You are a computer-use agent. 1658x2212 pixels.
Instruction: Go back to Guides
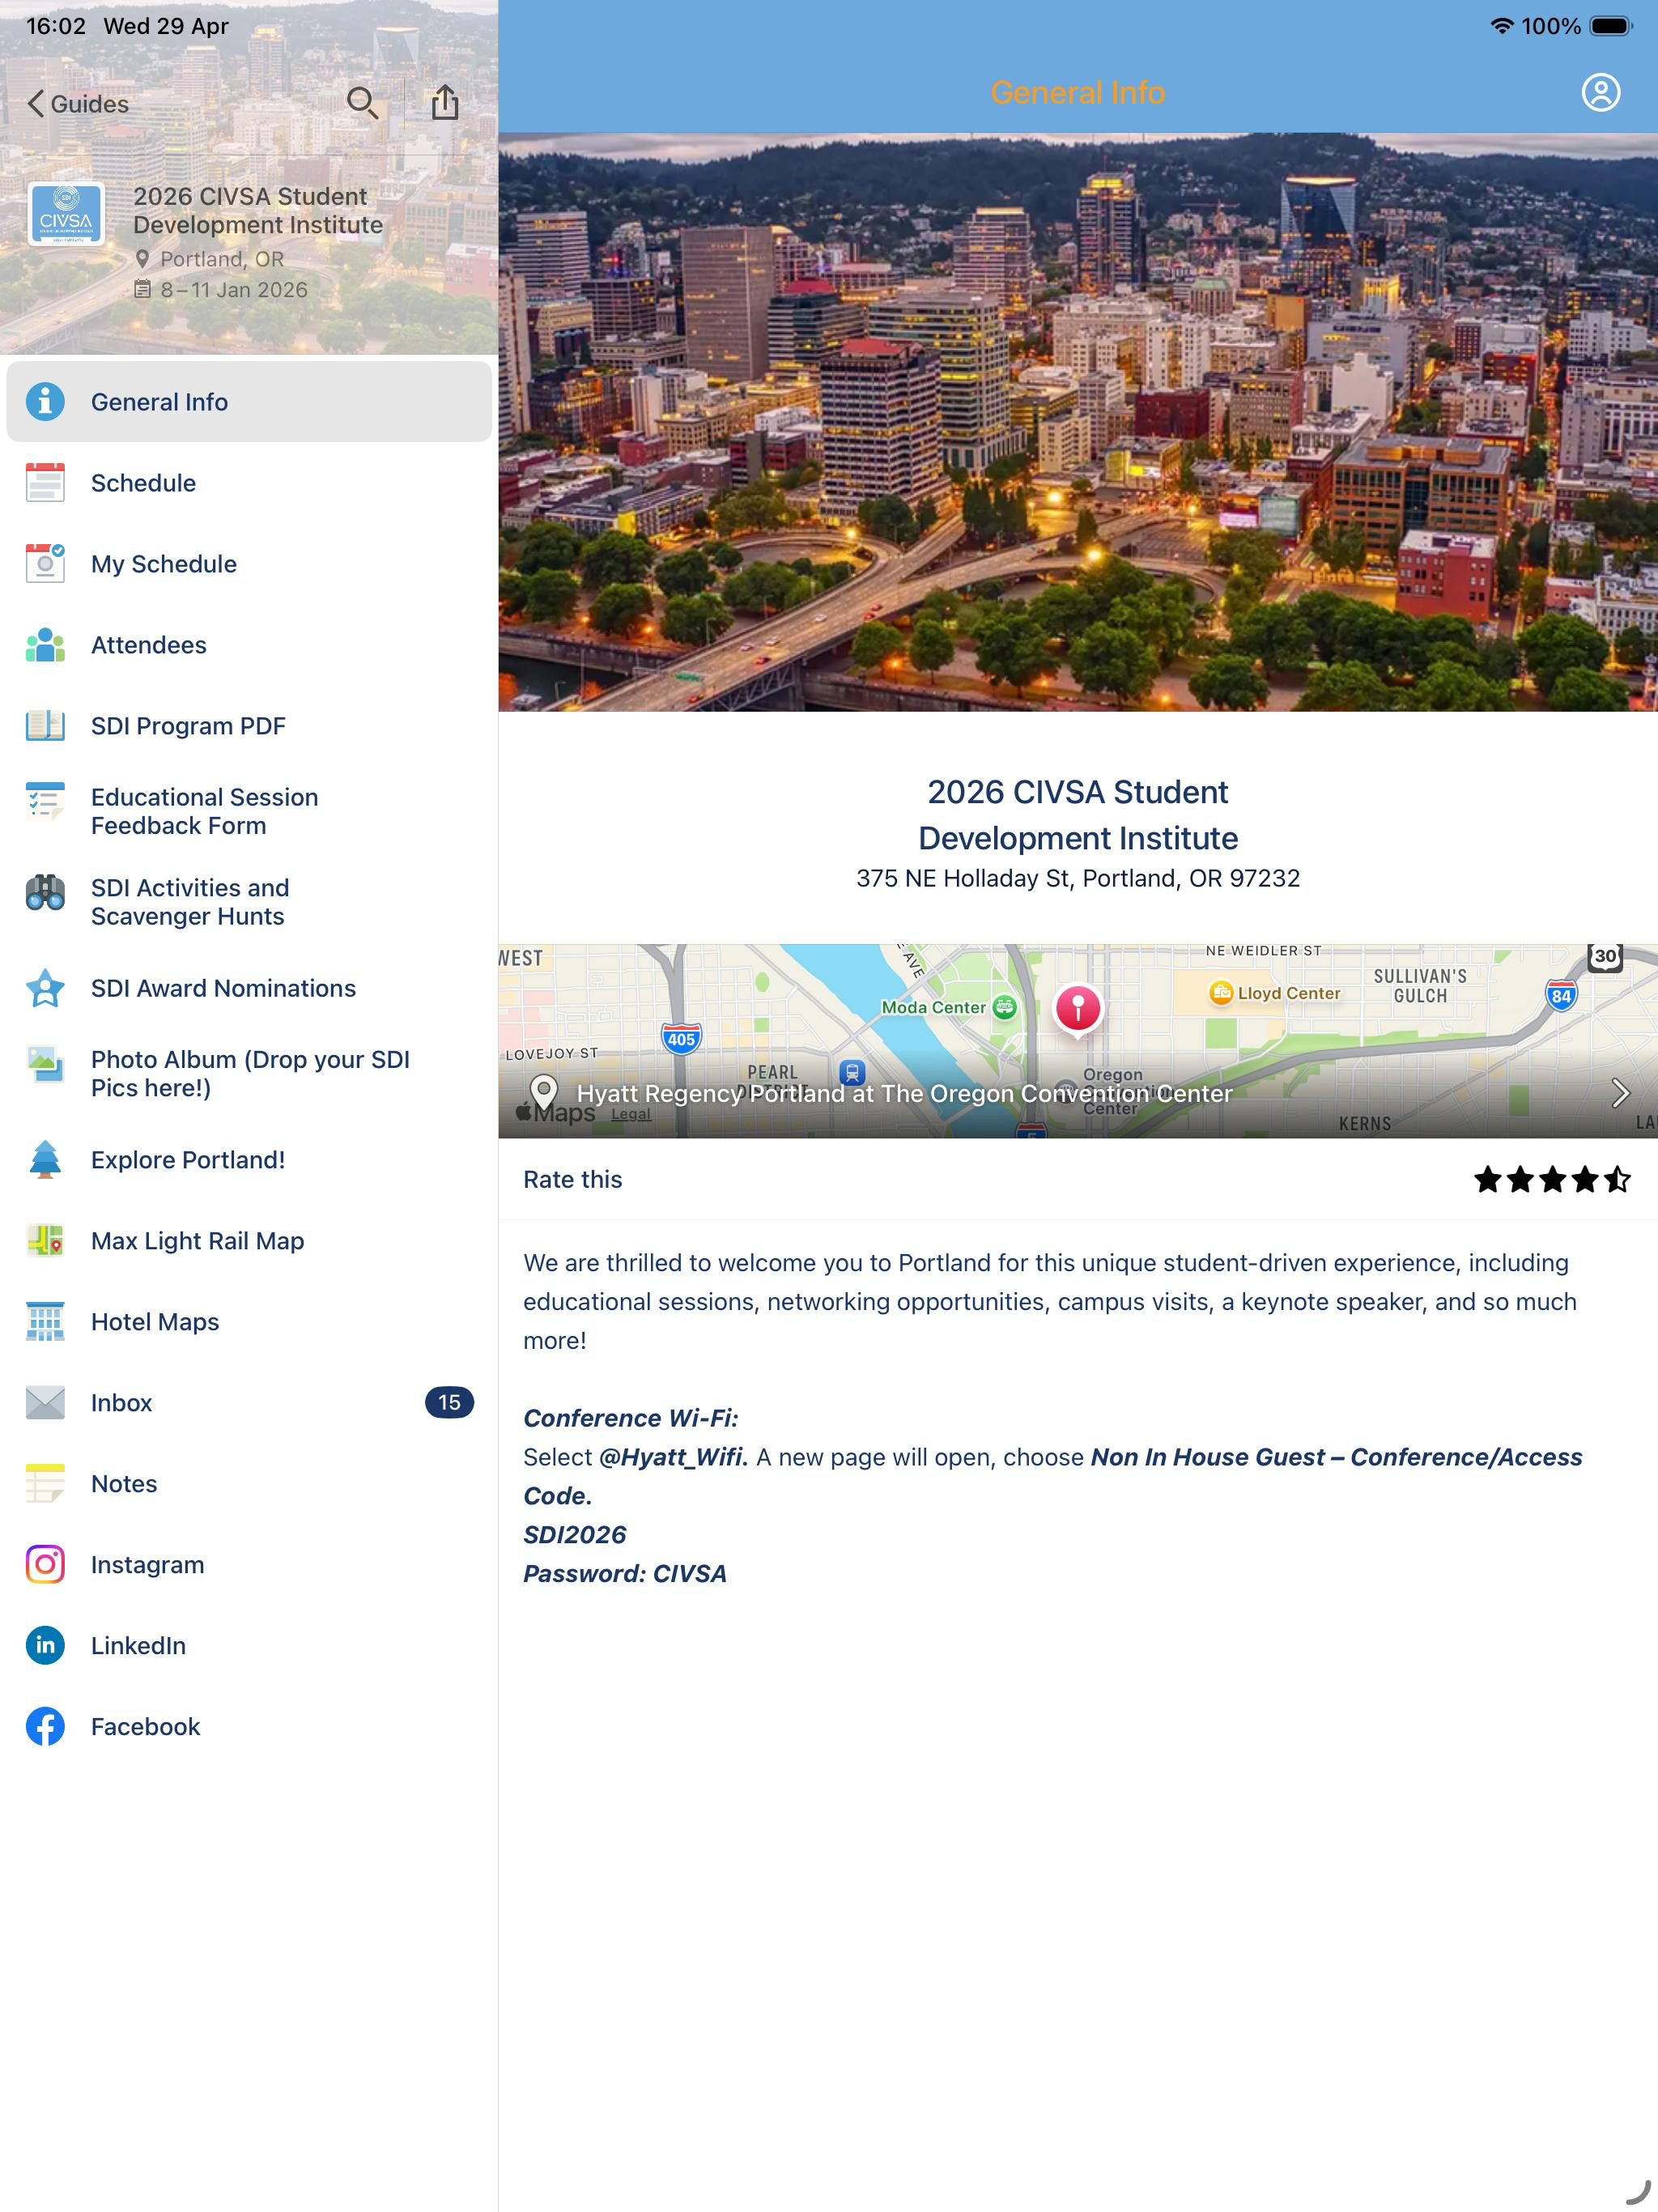[78, 104]
